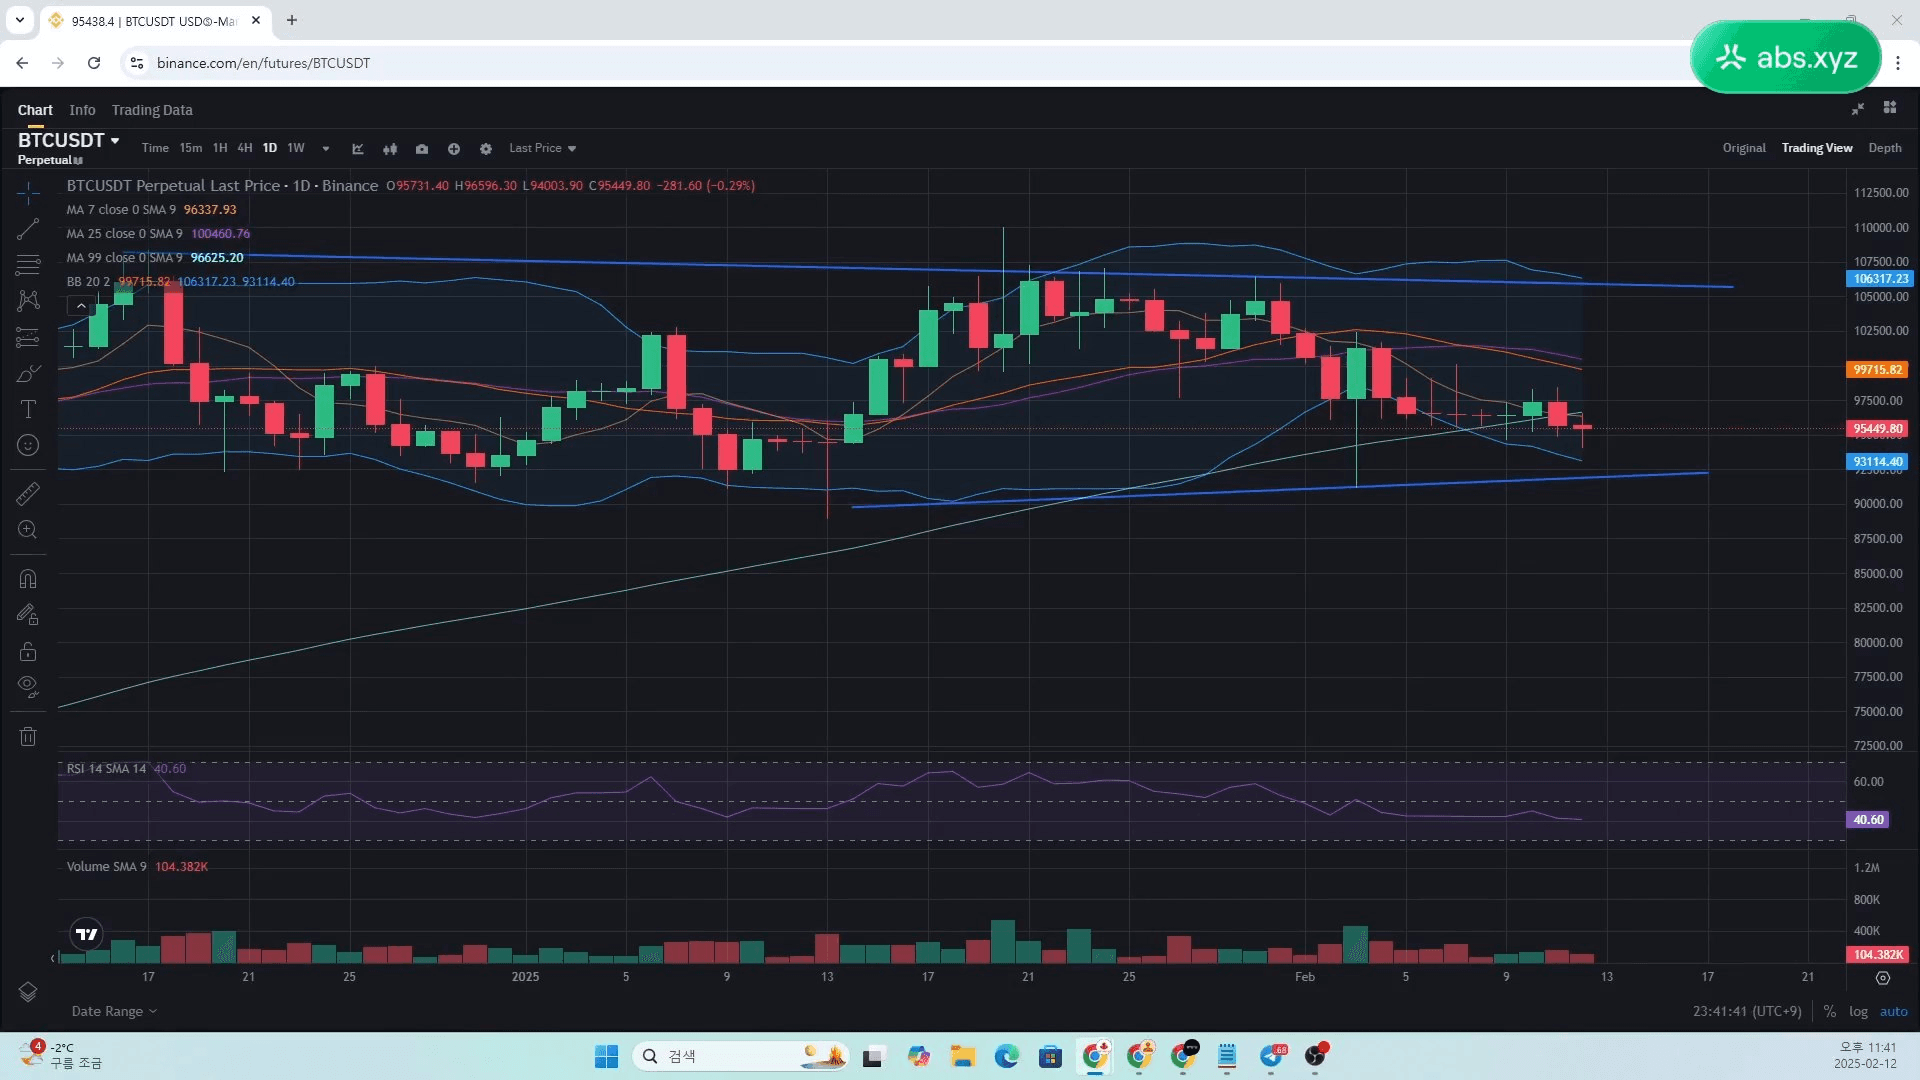Click the add plus circle icon
The width and height of the screenshot is (1920, 1080).
[x=454, y=148]
